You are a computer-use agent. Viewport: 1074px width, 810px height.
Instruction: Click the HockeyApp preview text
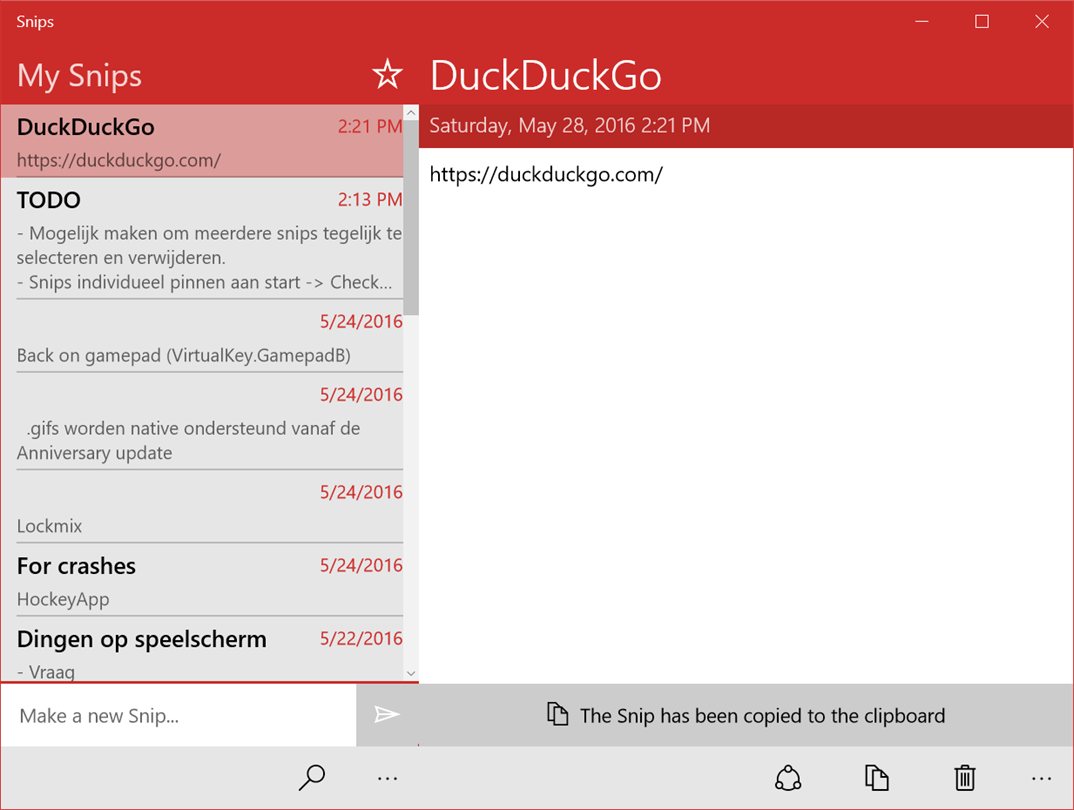63,599
